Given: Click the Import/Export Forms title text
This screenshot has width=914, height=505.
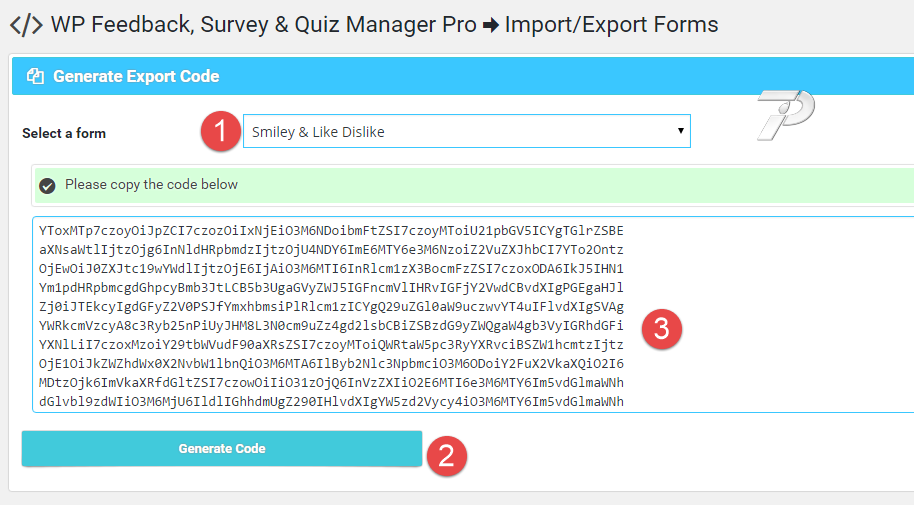Looking at the screenshot, I should (x=611, y=25).
